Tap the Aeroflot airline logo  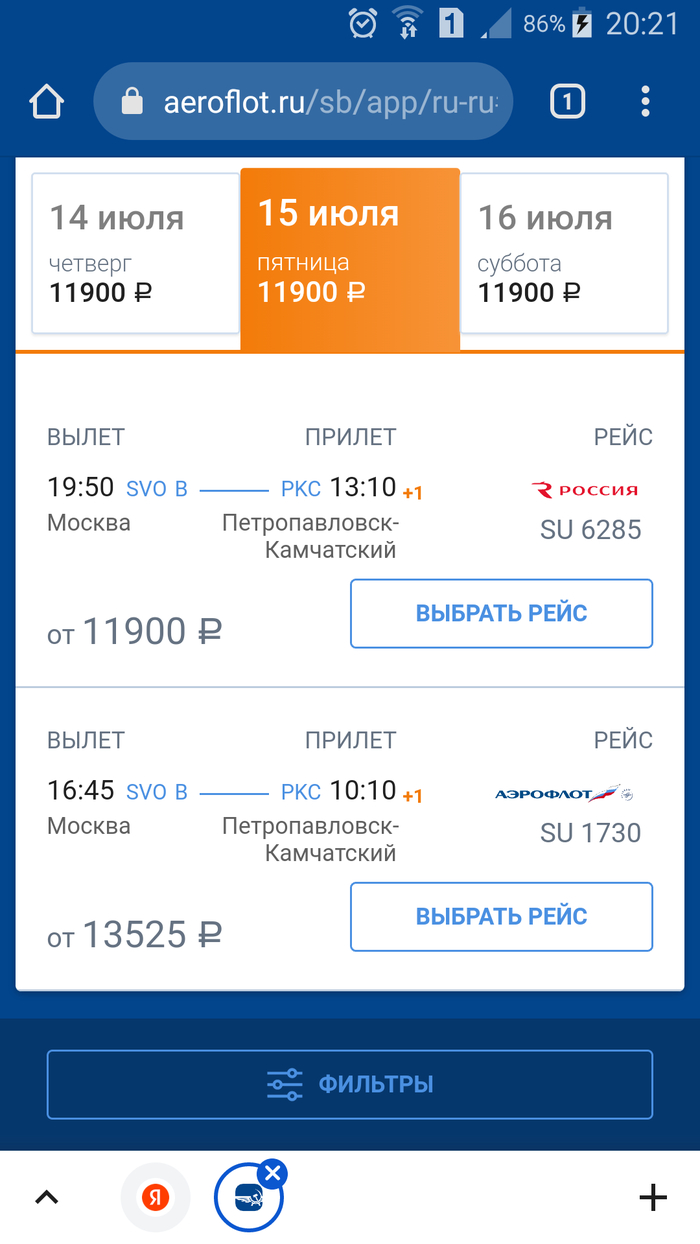(x=565, y=794)
